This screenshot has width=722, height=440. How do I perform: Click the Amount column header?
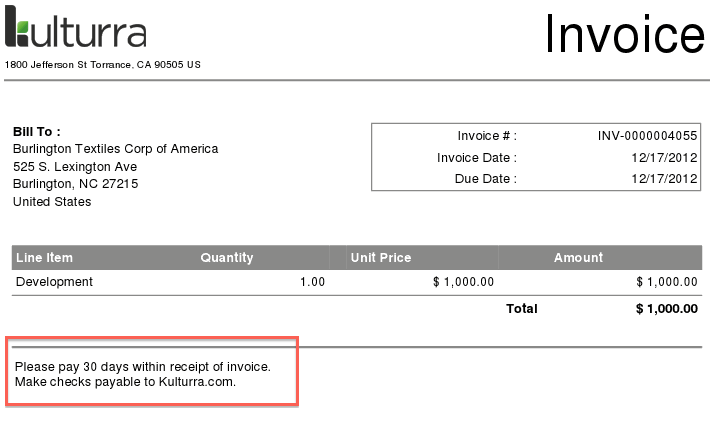(x=579, y=258)
